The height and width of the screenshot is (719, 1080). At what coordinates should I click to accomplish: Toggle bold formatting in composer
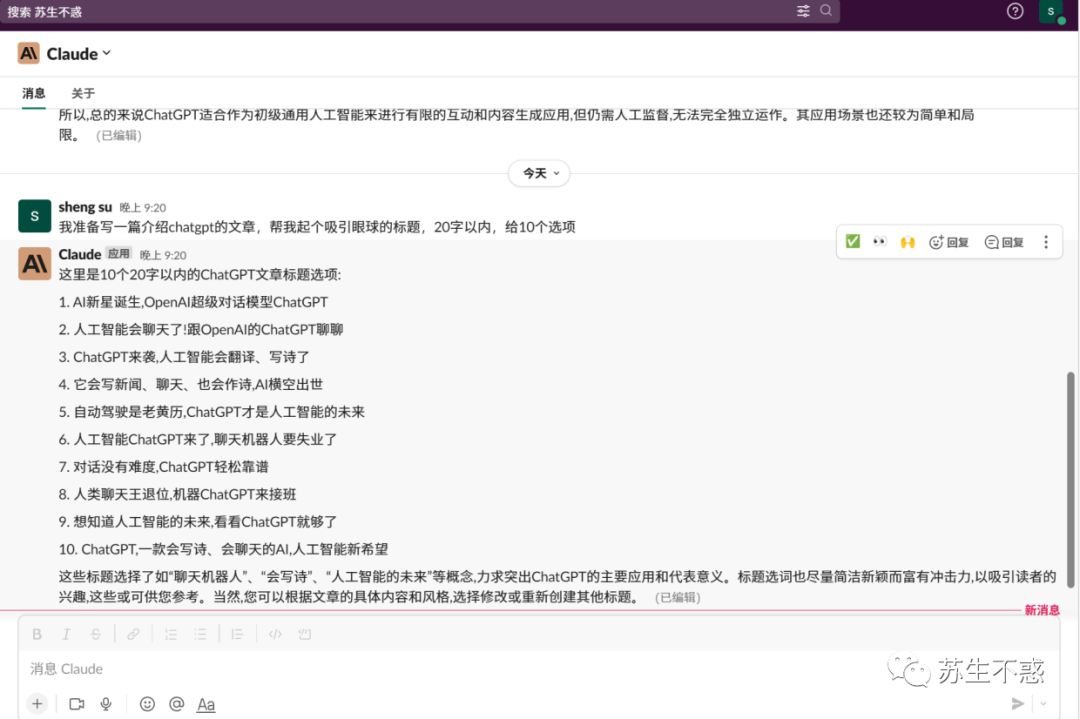[x=37, y=634]
